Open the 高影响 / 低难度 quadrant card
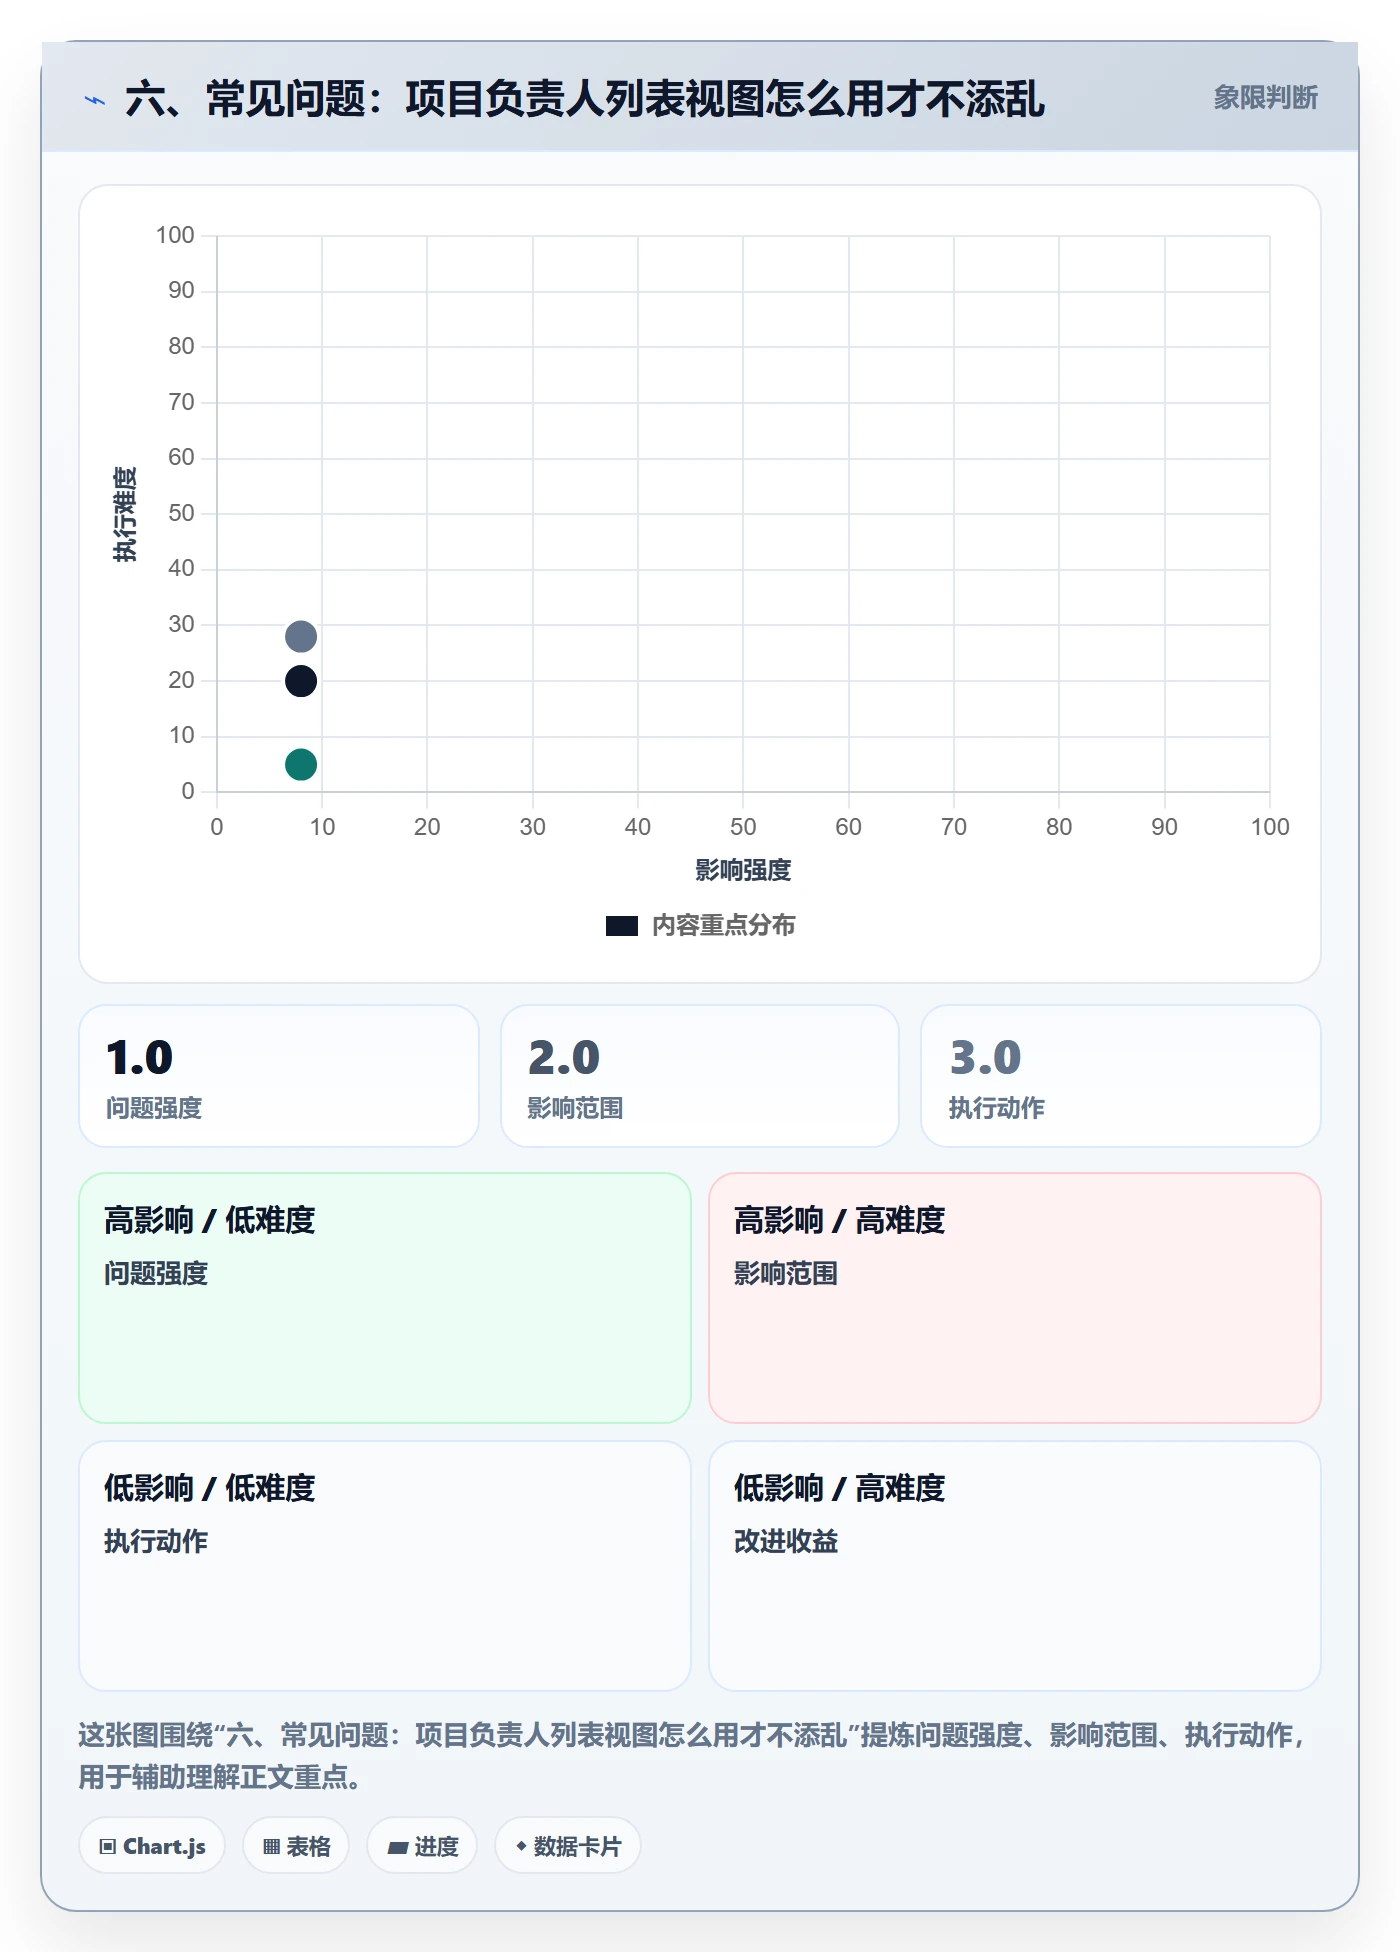This screenshot has height=1952, width=1400. pos(385,1298)
